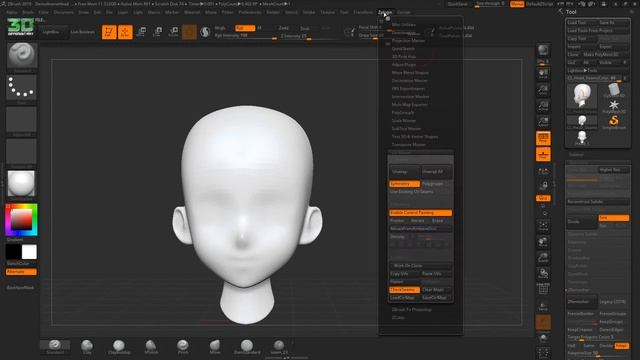Open the empty texture slot

[x=22, y=152]
